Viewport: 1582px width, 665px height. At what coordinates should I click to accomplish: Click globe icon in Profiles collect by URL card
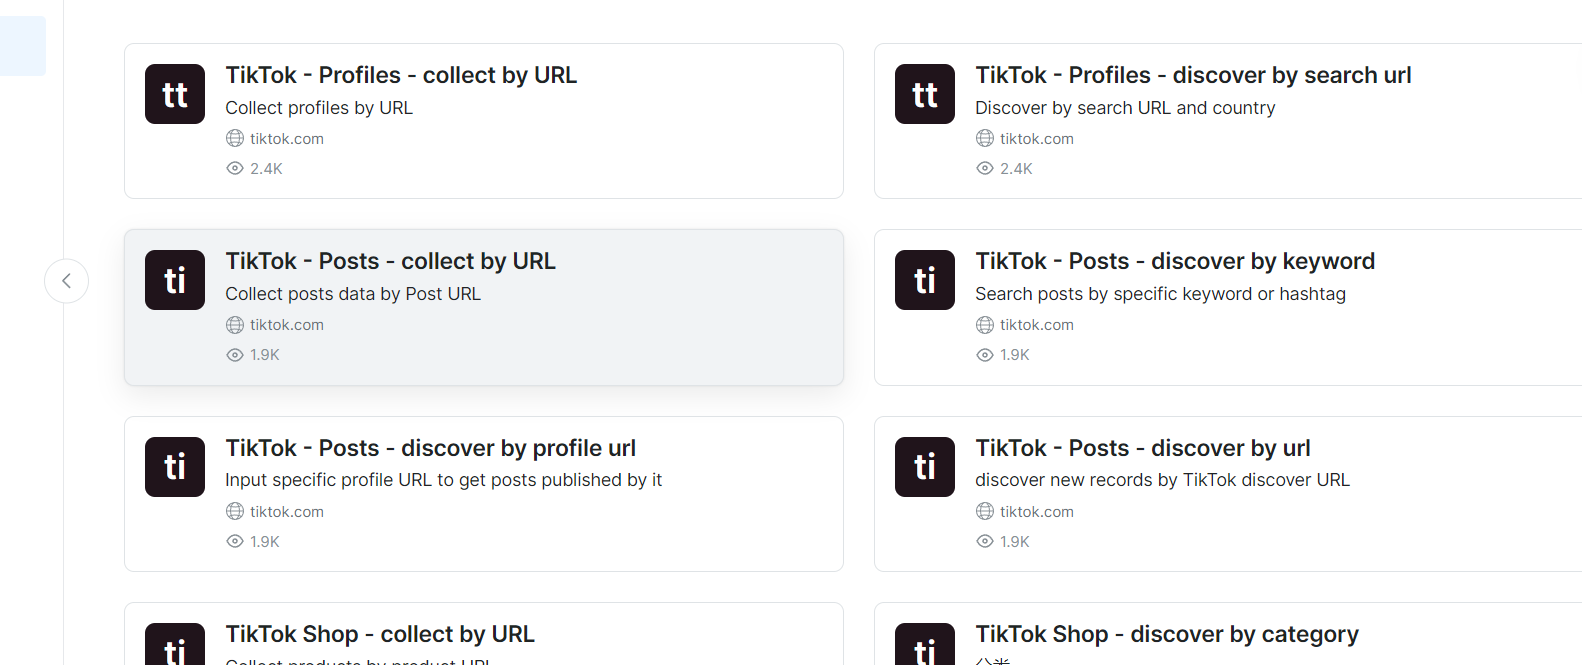click(235, 138)
